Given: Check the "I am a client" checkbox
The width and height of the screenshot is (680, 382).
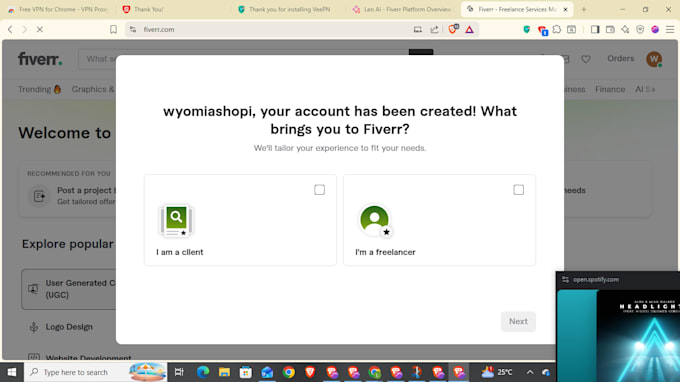Looking at the screenshot, I should (319, 190).
